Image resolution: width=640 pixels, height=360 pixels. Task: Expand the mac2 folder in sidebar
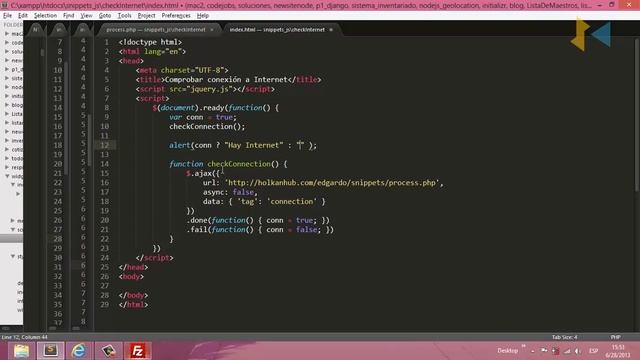tap(7, 34)
